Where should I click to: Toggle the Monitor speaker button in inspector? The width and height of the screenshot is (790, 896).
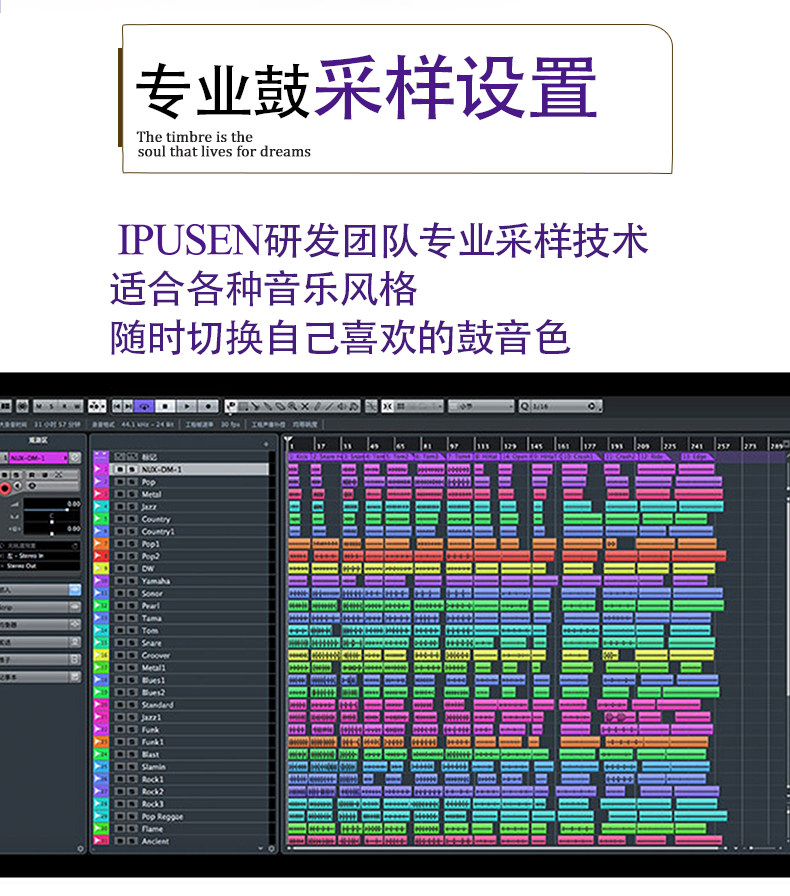(x=18, y=486)
